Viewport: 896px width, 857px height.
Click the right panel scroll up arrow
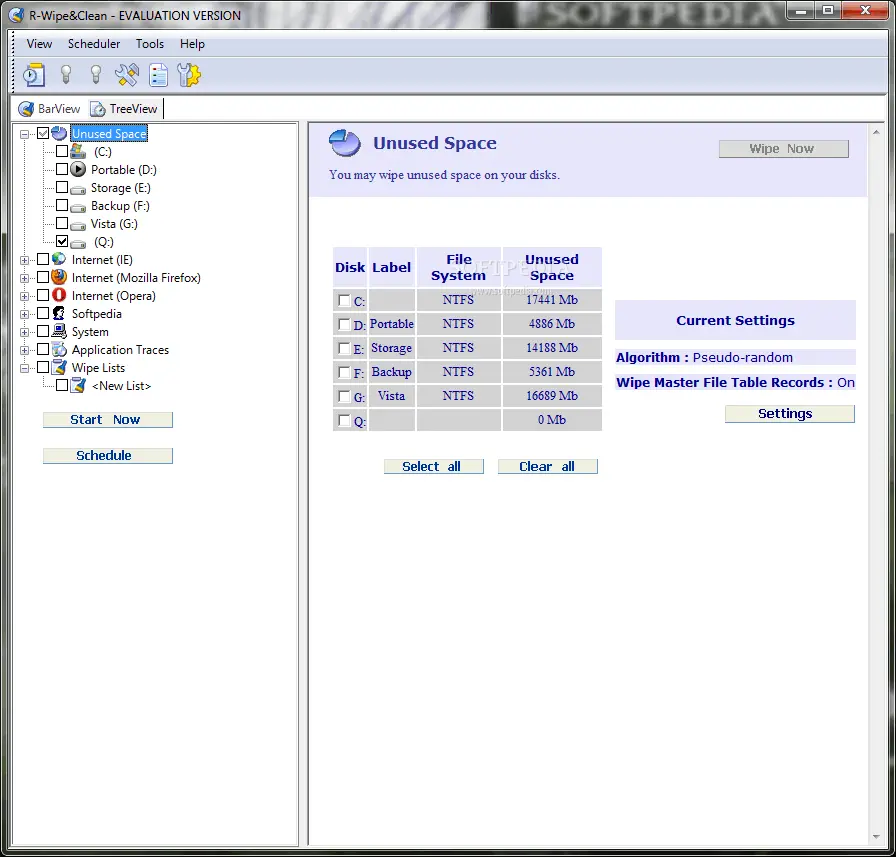(x=876, y=133)
